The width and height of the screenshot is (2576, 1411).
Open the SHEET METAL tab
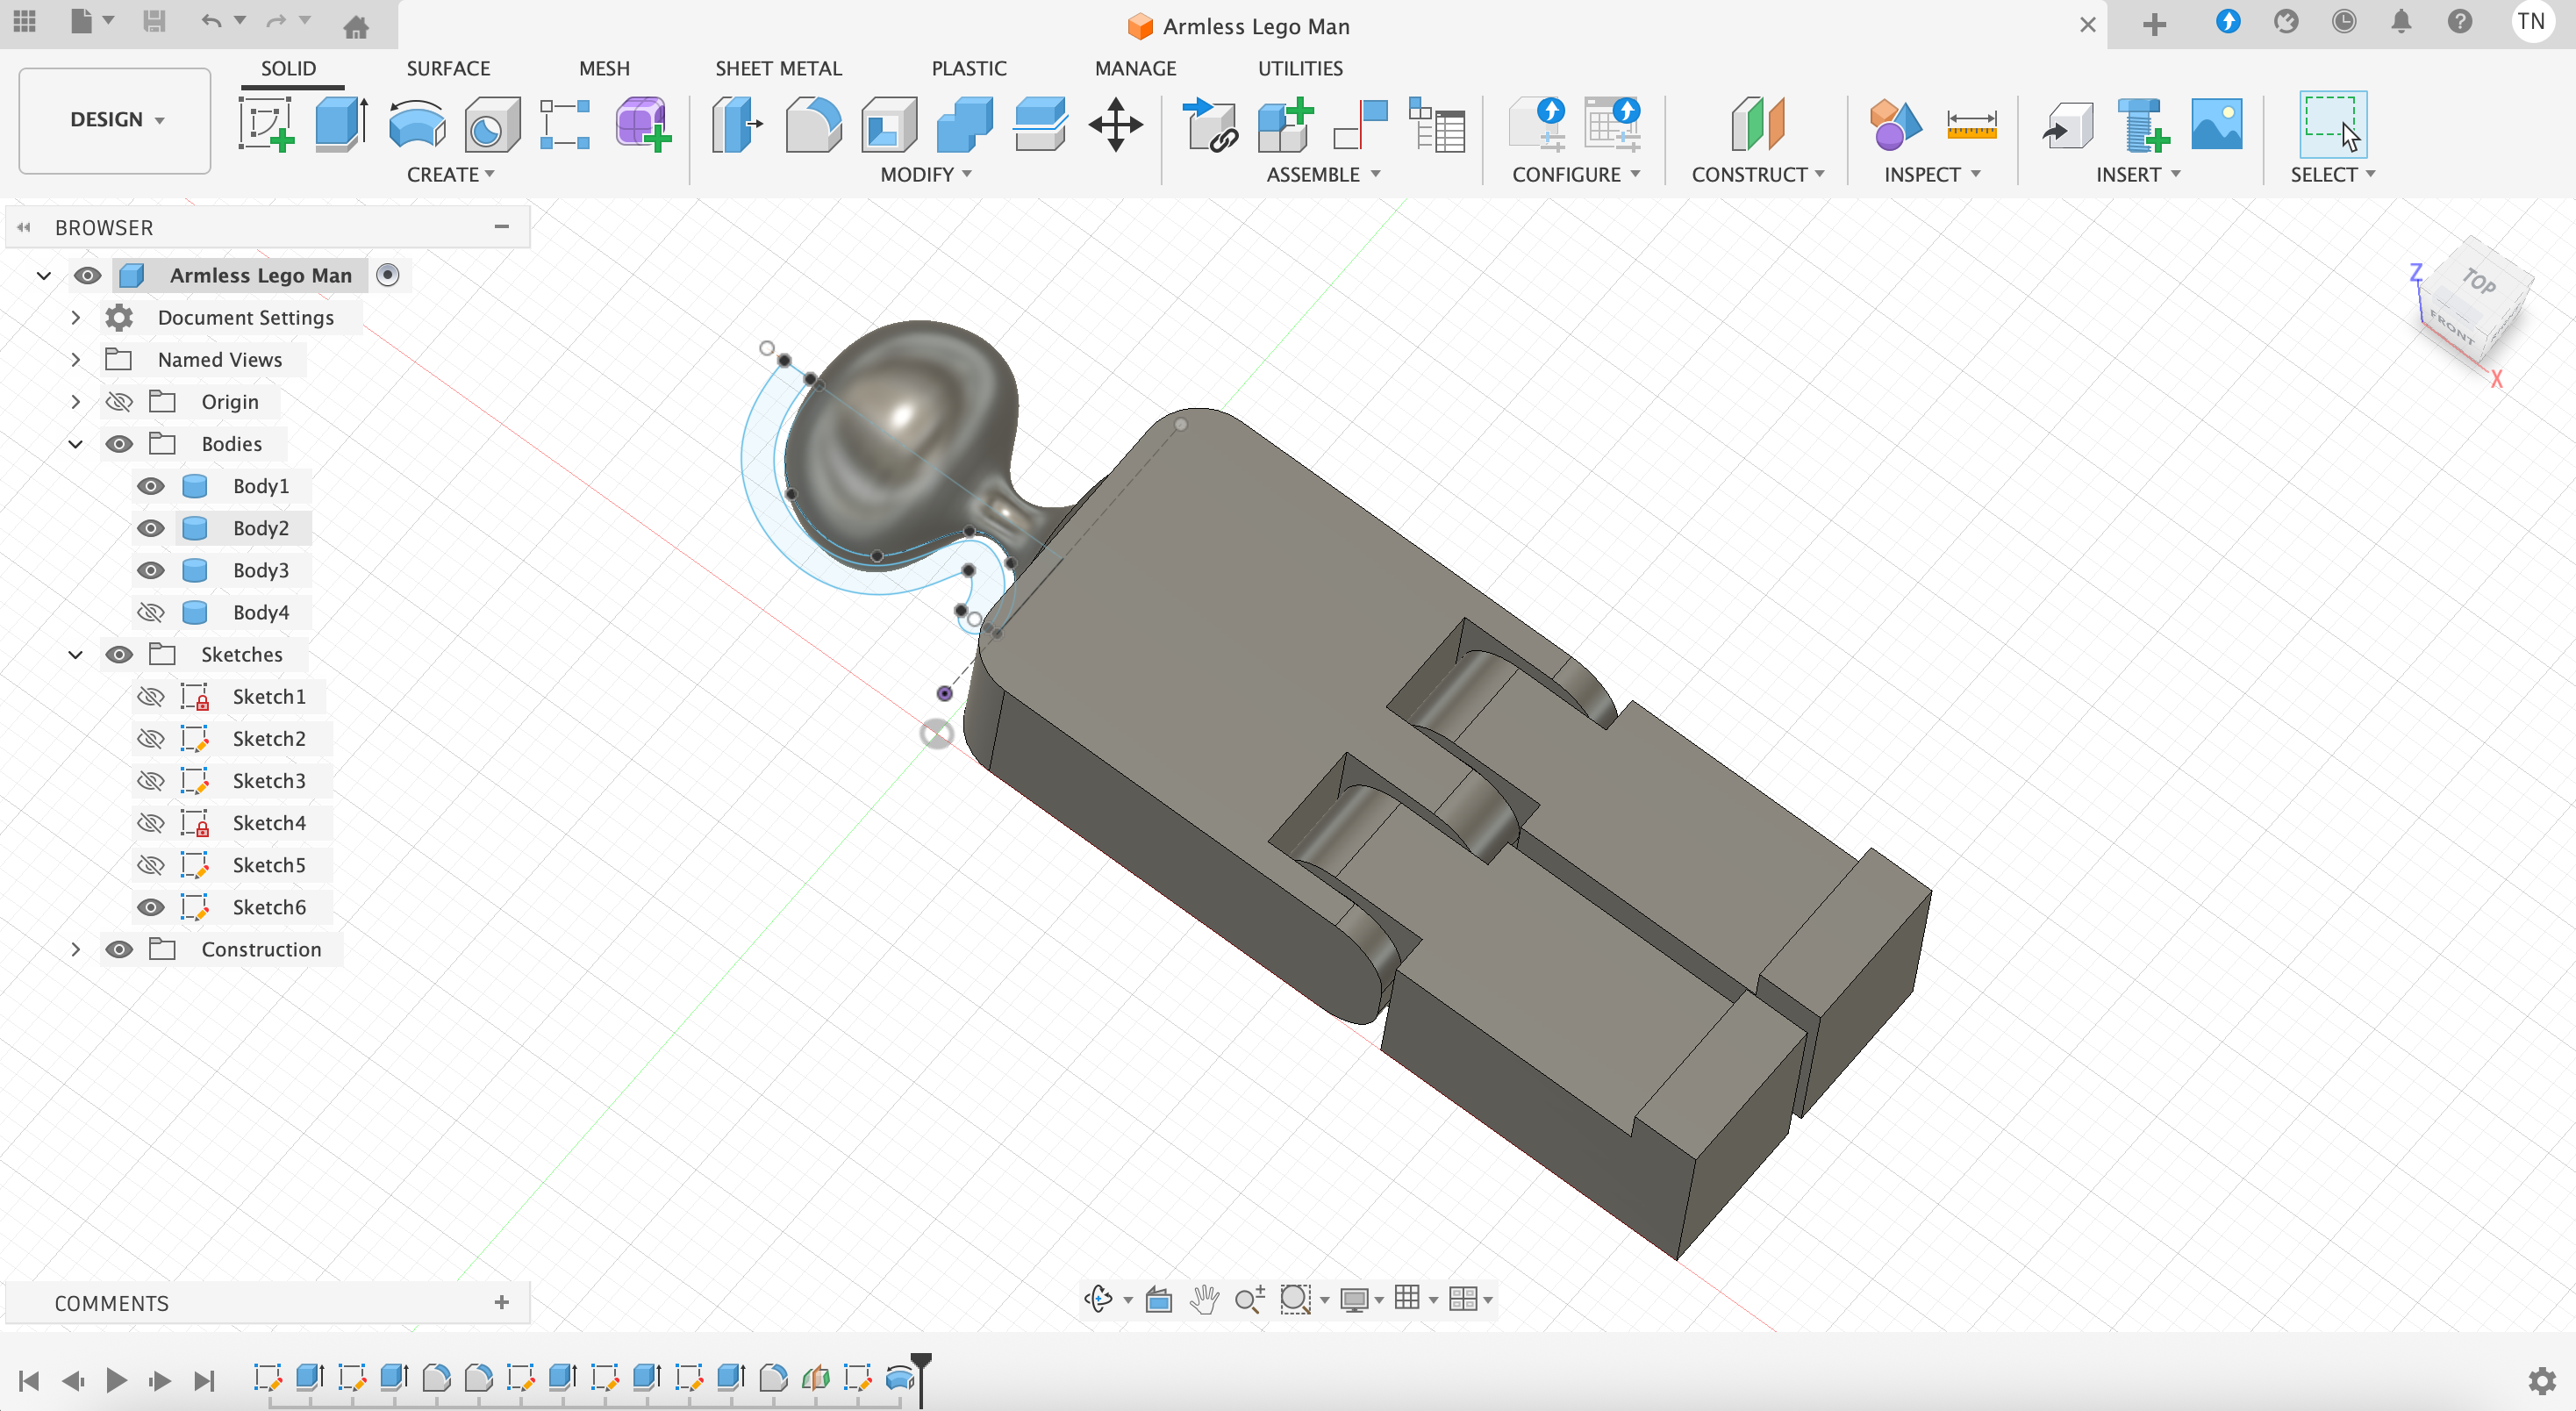coord(778,68)
